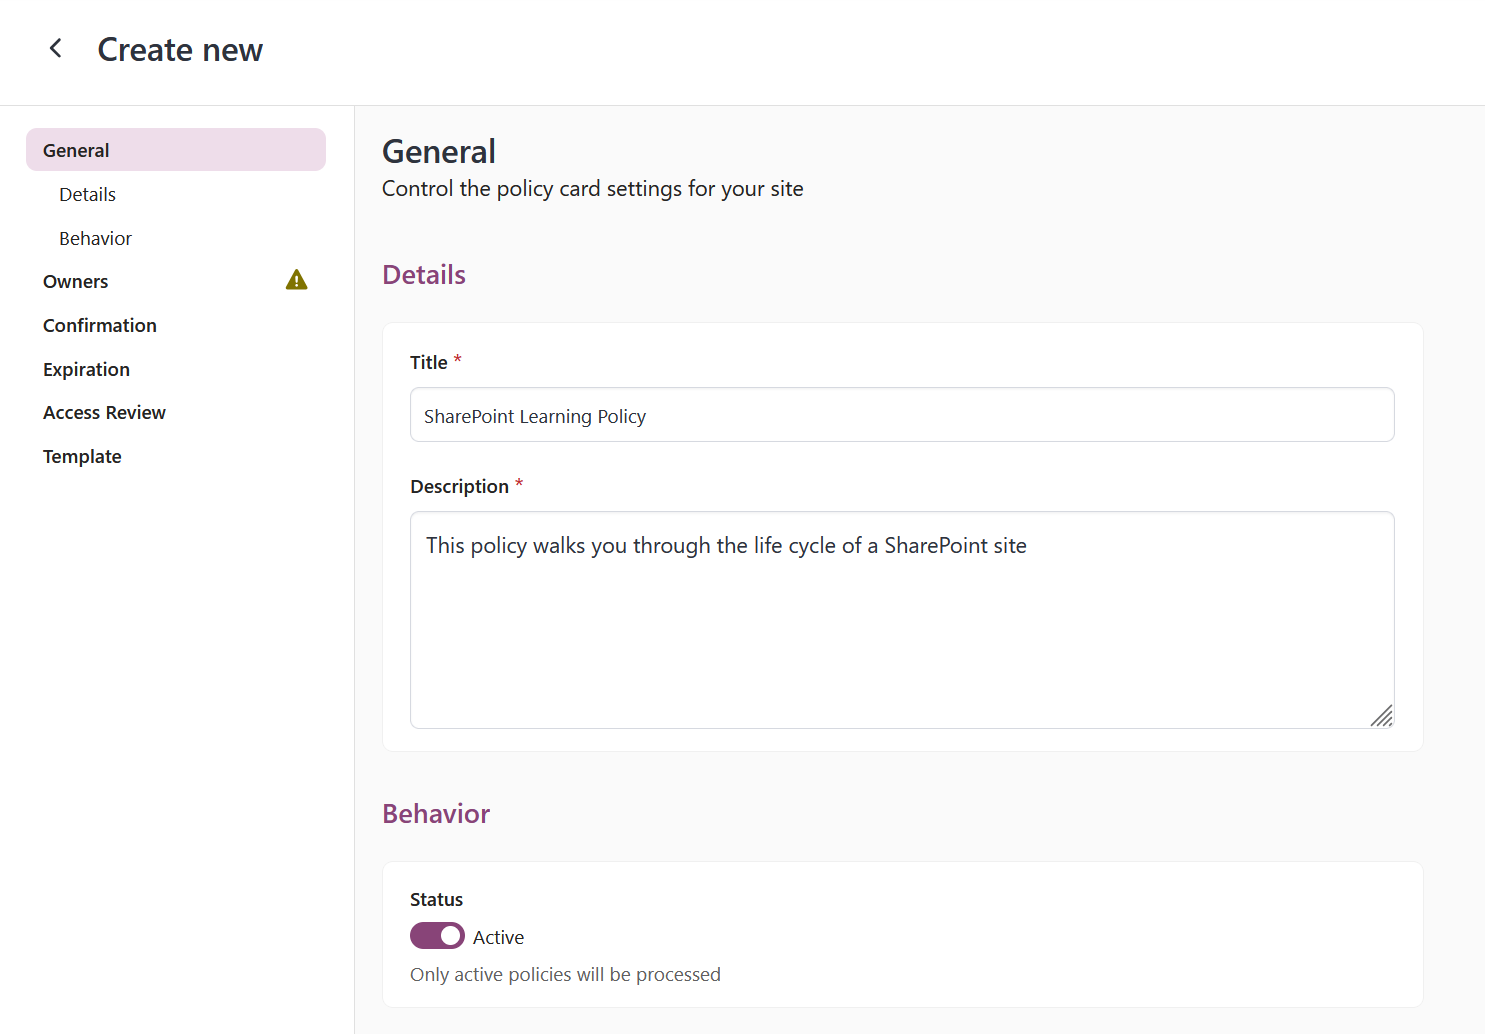1485x1034 pixels.
Task: Click the purple Details section heading
Action: [x=424, y=275]
